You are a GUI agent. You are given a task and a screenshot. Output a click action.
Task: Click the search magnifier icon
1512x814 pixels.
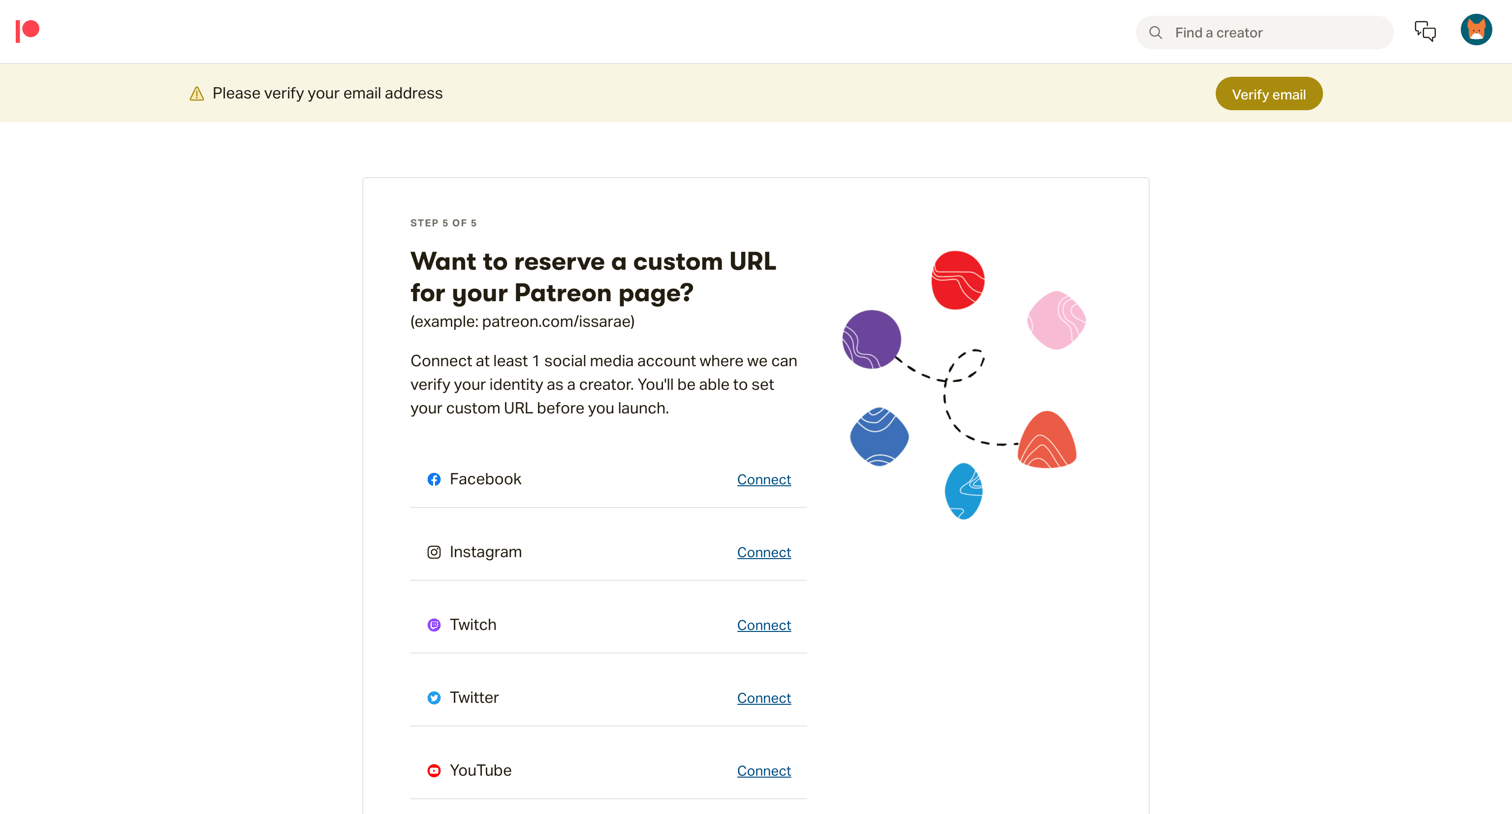tap(1156, 33)
